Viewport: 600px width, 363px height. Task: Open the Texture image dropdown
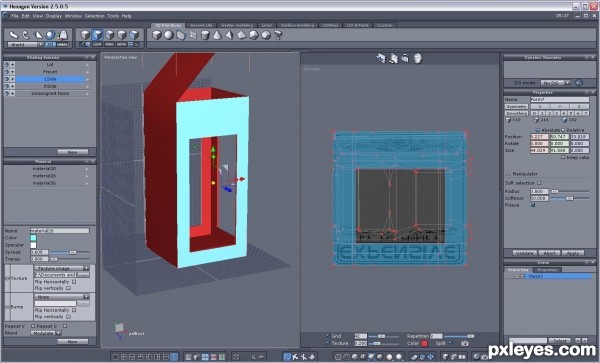[62, 268]
